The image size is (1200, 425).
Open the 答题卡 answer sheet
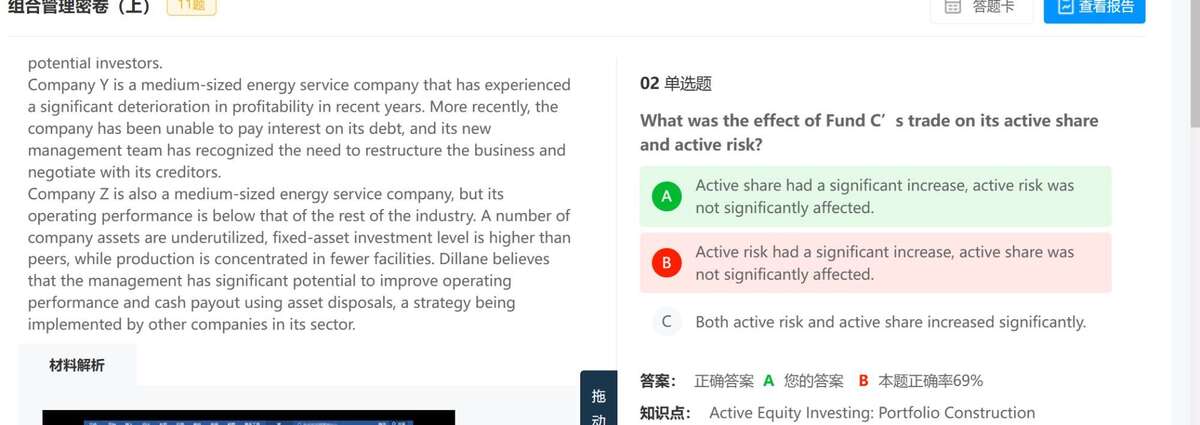tap(981, 8)
